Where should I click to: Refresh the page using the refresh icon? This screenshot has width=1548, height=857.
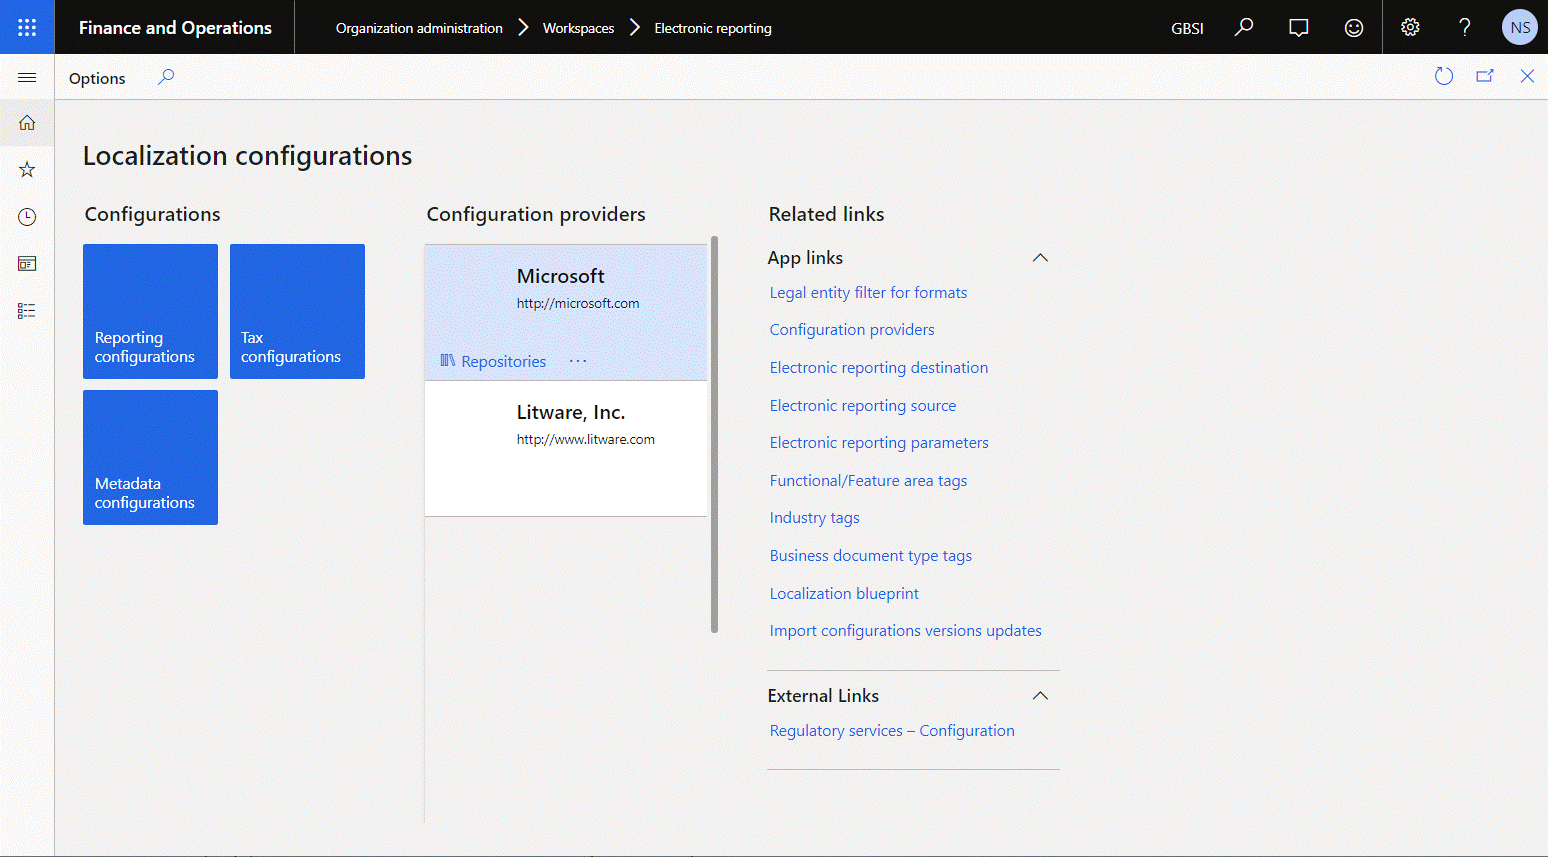[1443, 75]
